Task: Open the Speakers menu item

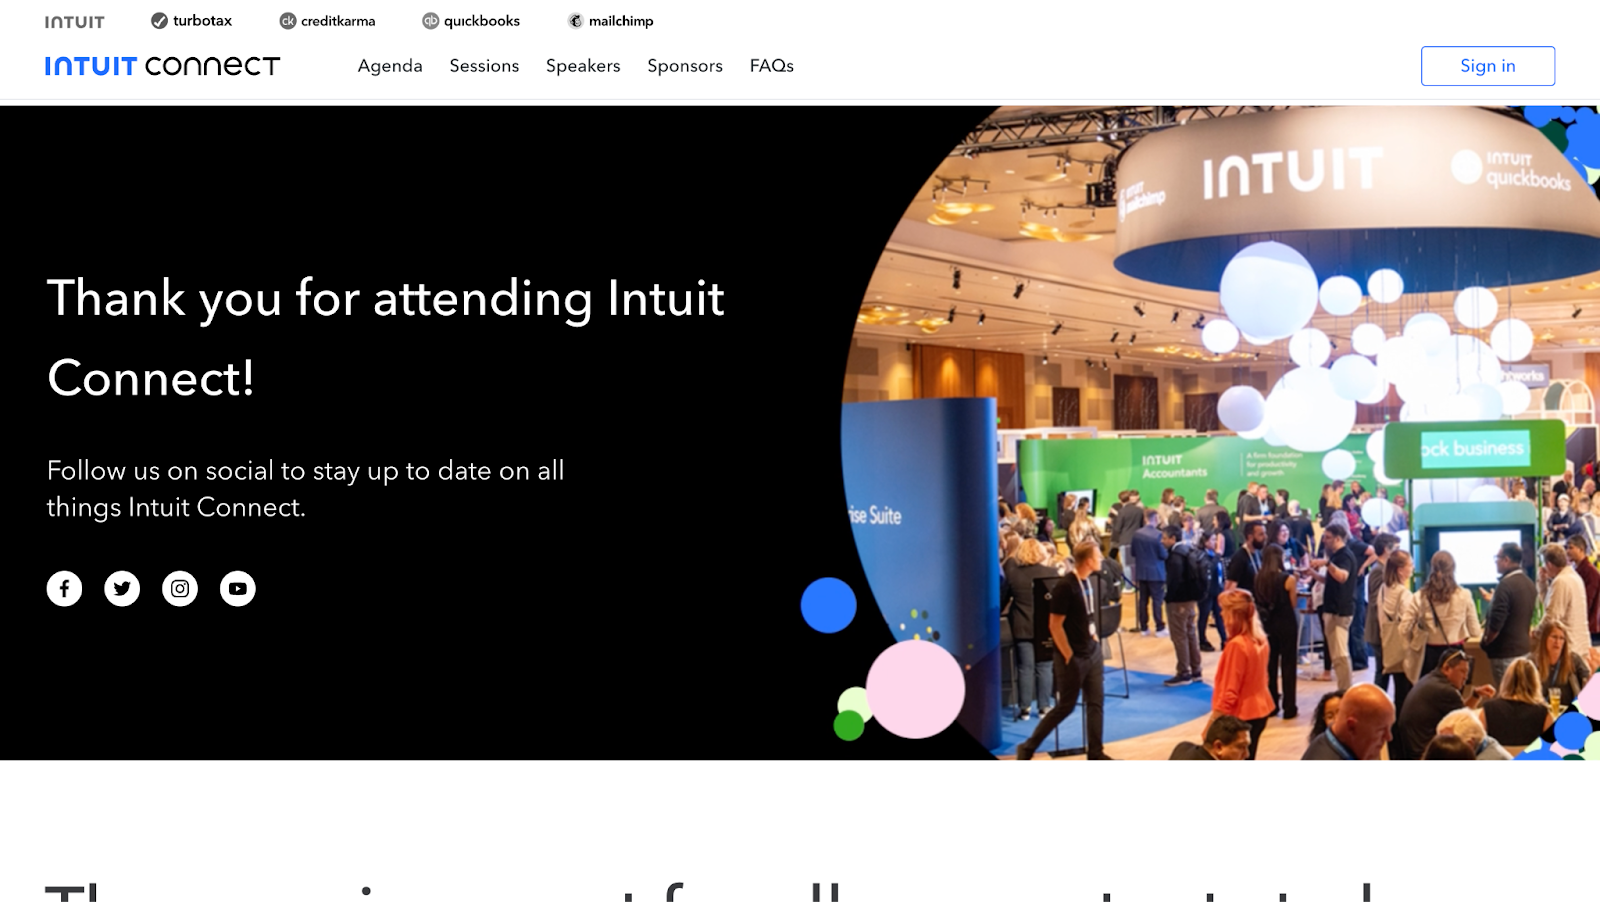Action: pos(583,66)
